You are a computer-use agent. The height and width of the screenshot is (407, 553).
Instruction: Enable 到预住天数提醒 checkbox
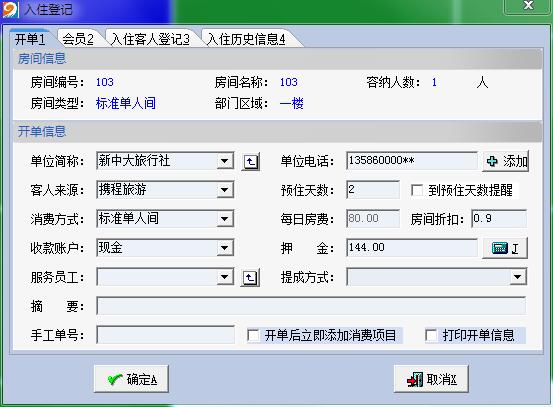pyautogui.click(x=417, y=190)
